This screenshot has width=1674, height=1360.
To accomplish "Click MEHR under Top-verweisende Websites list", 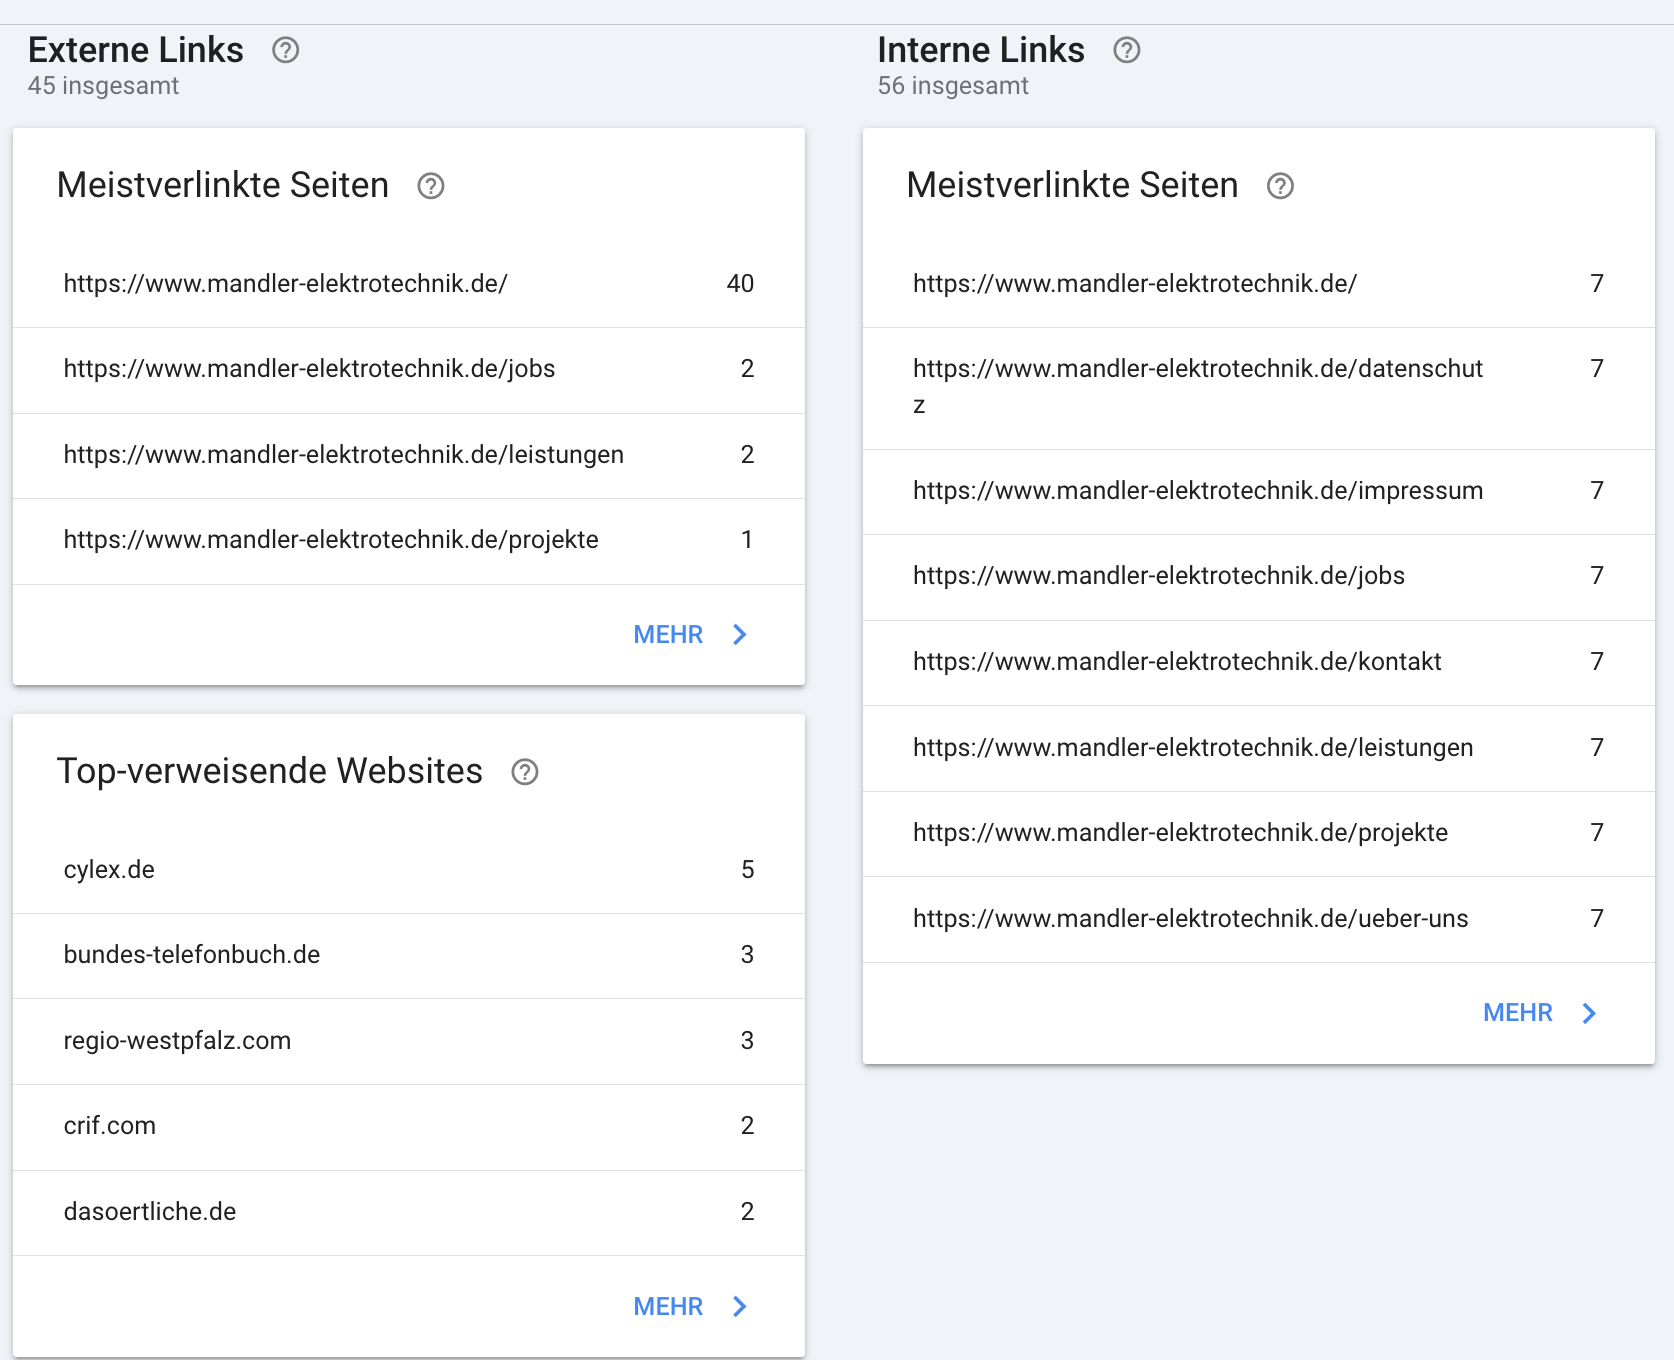I will 668,1307.
